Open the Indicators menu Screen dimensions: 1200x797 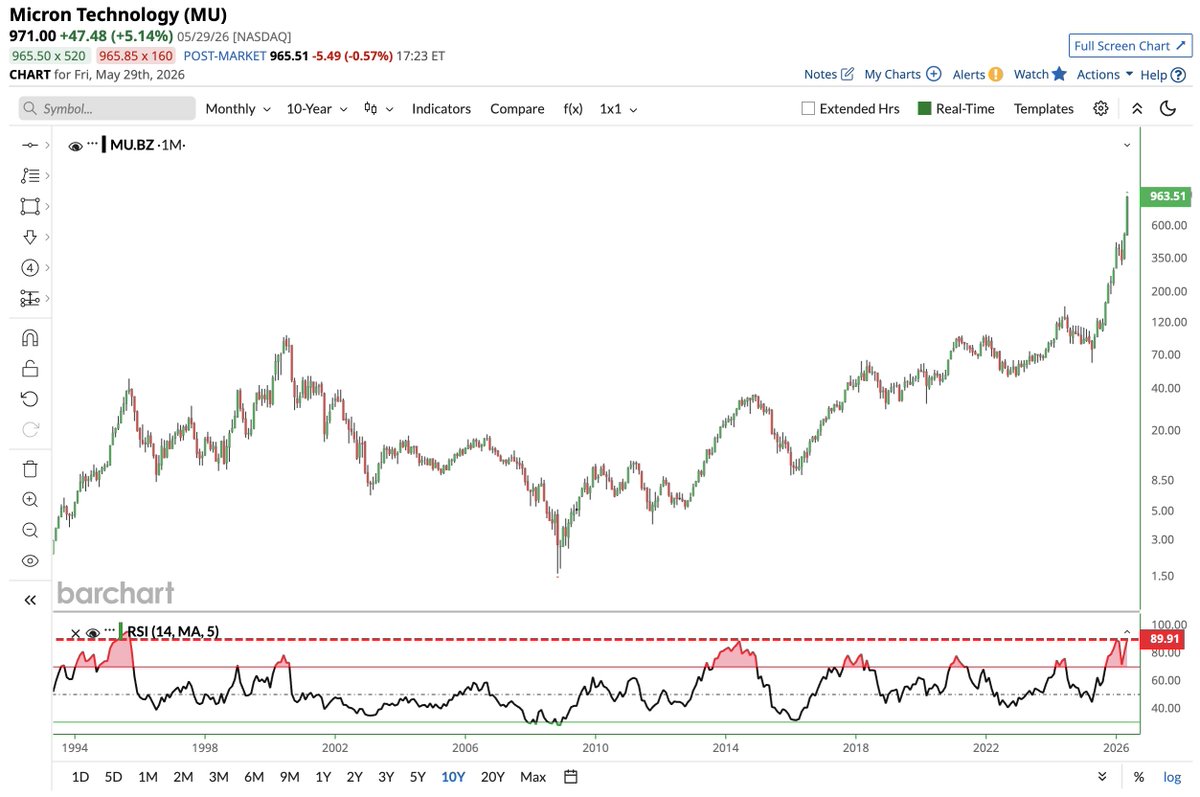(441, 109)
